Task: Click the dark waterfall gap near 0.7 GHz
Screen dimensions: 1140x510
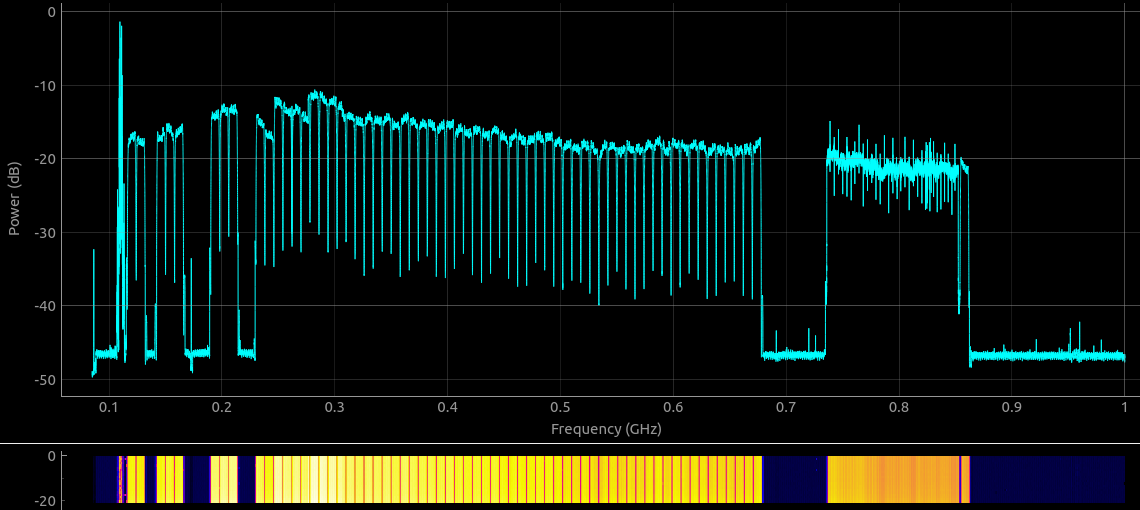Action: [x=795, y=479]
